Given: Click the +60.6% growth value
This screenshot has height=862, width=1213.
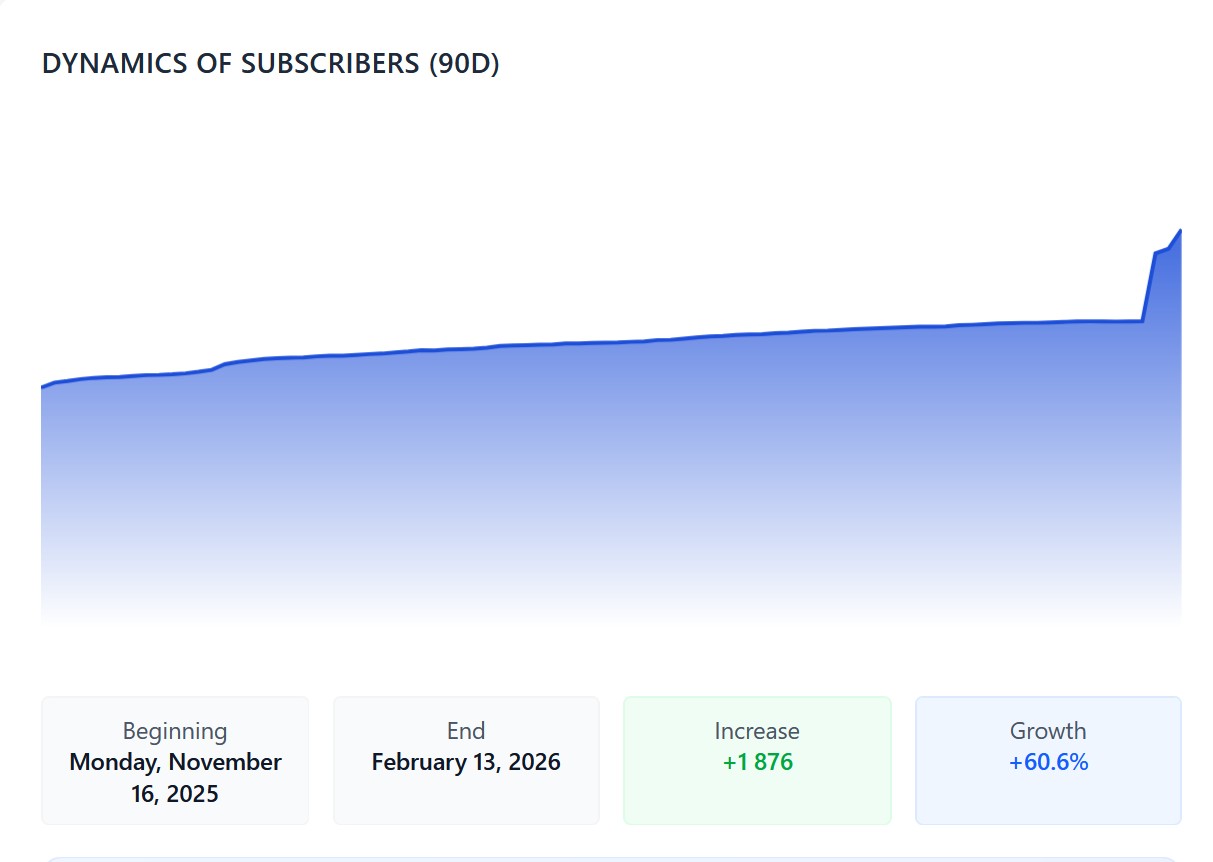Looking at the screenshot, I should point(1048,762).
